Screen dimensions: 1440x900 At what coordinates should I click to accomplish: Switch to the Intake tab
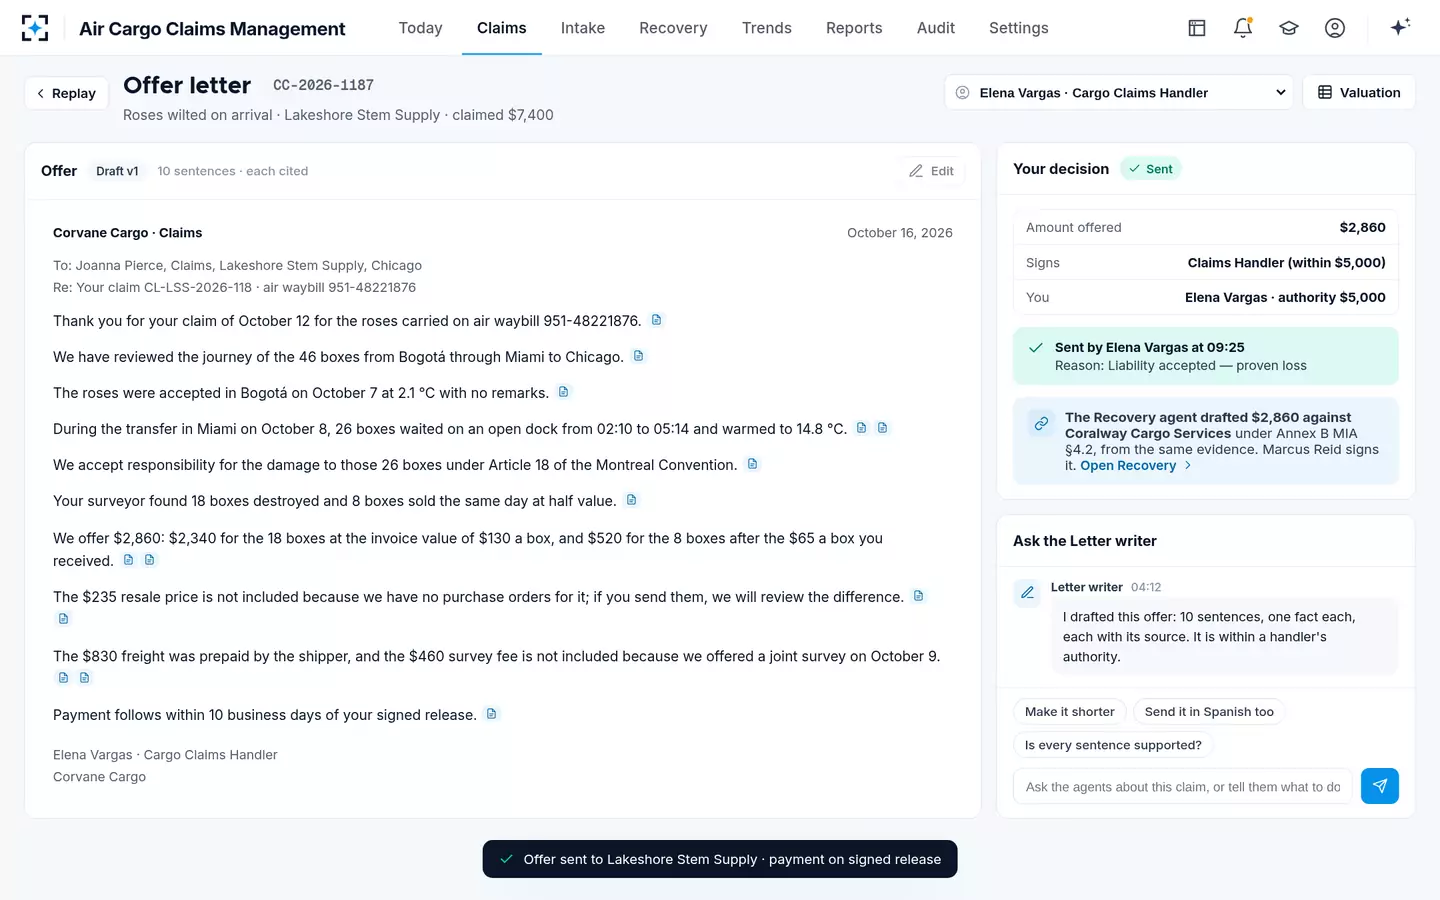coord(583,28)
